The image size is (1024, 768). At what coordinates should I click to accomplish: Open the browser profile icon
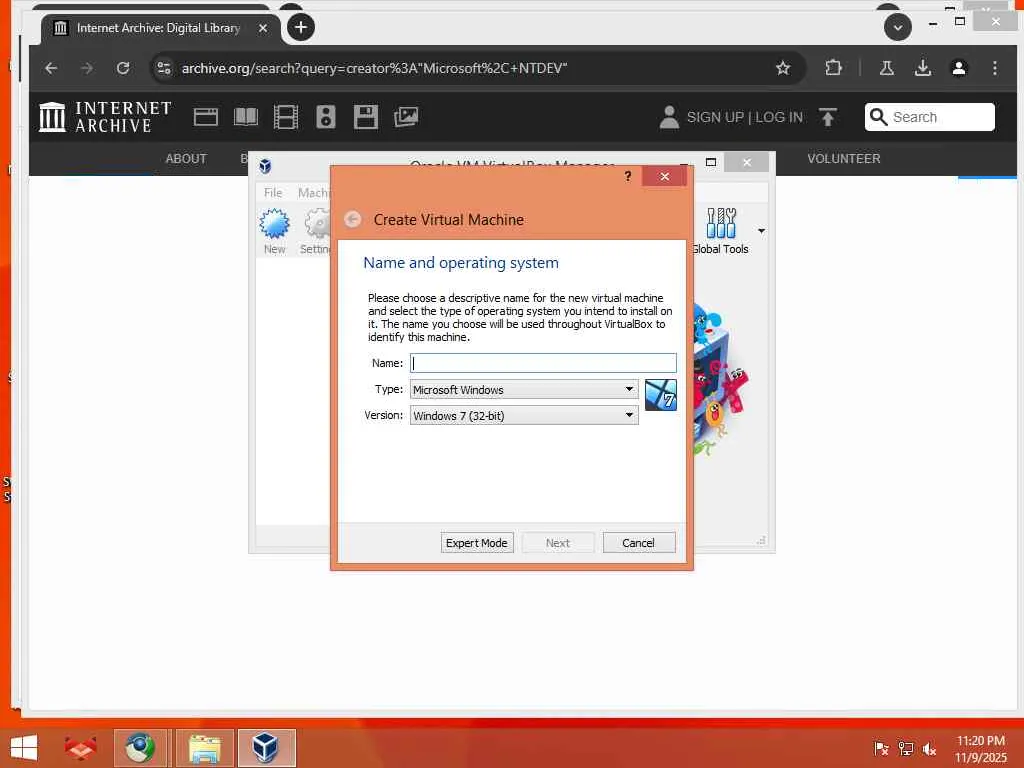[959, 68]
